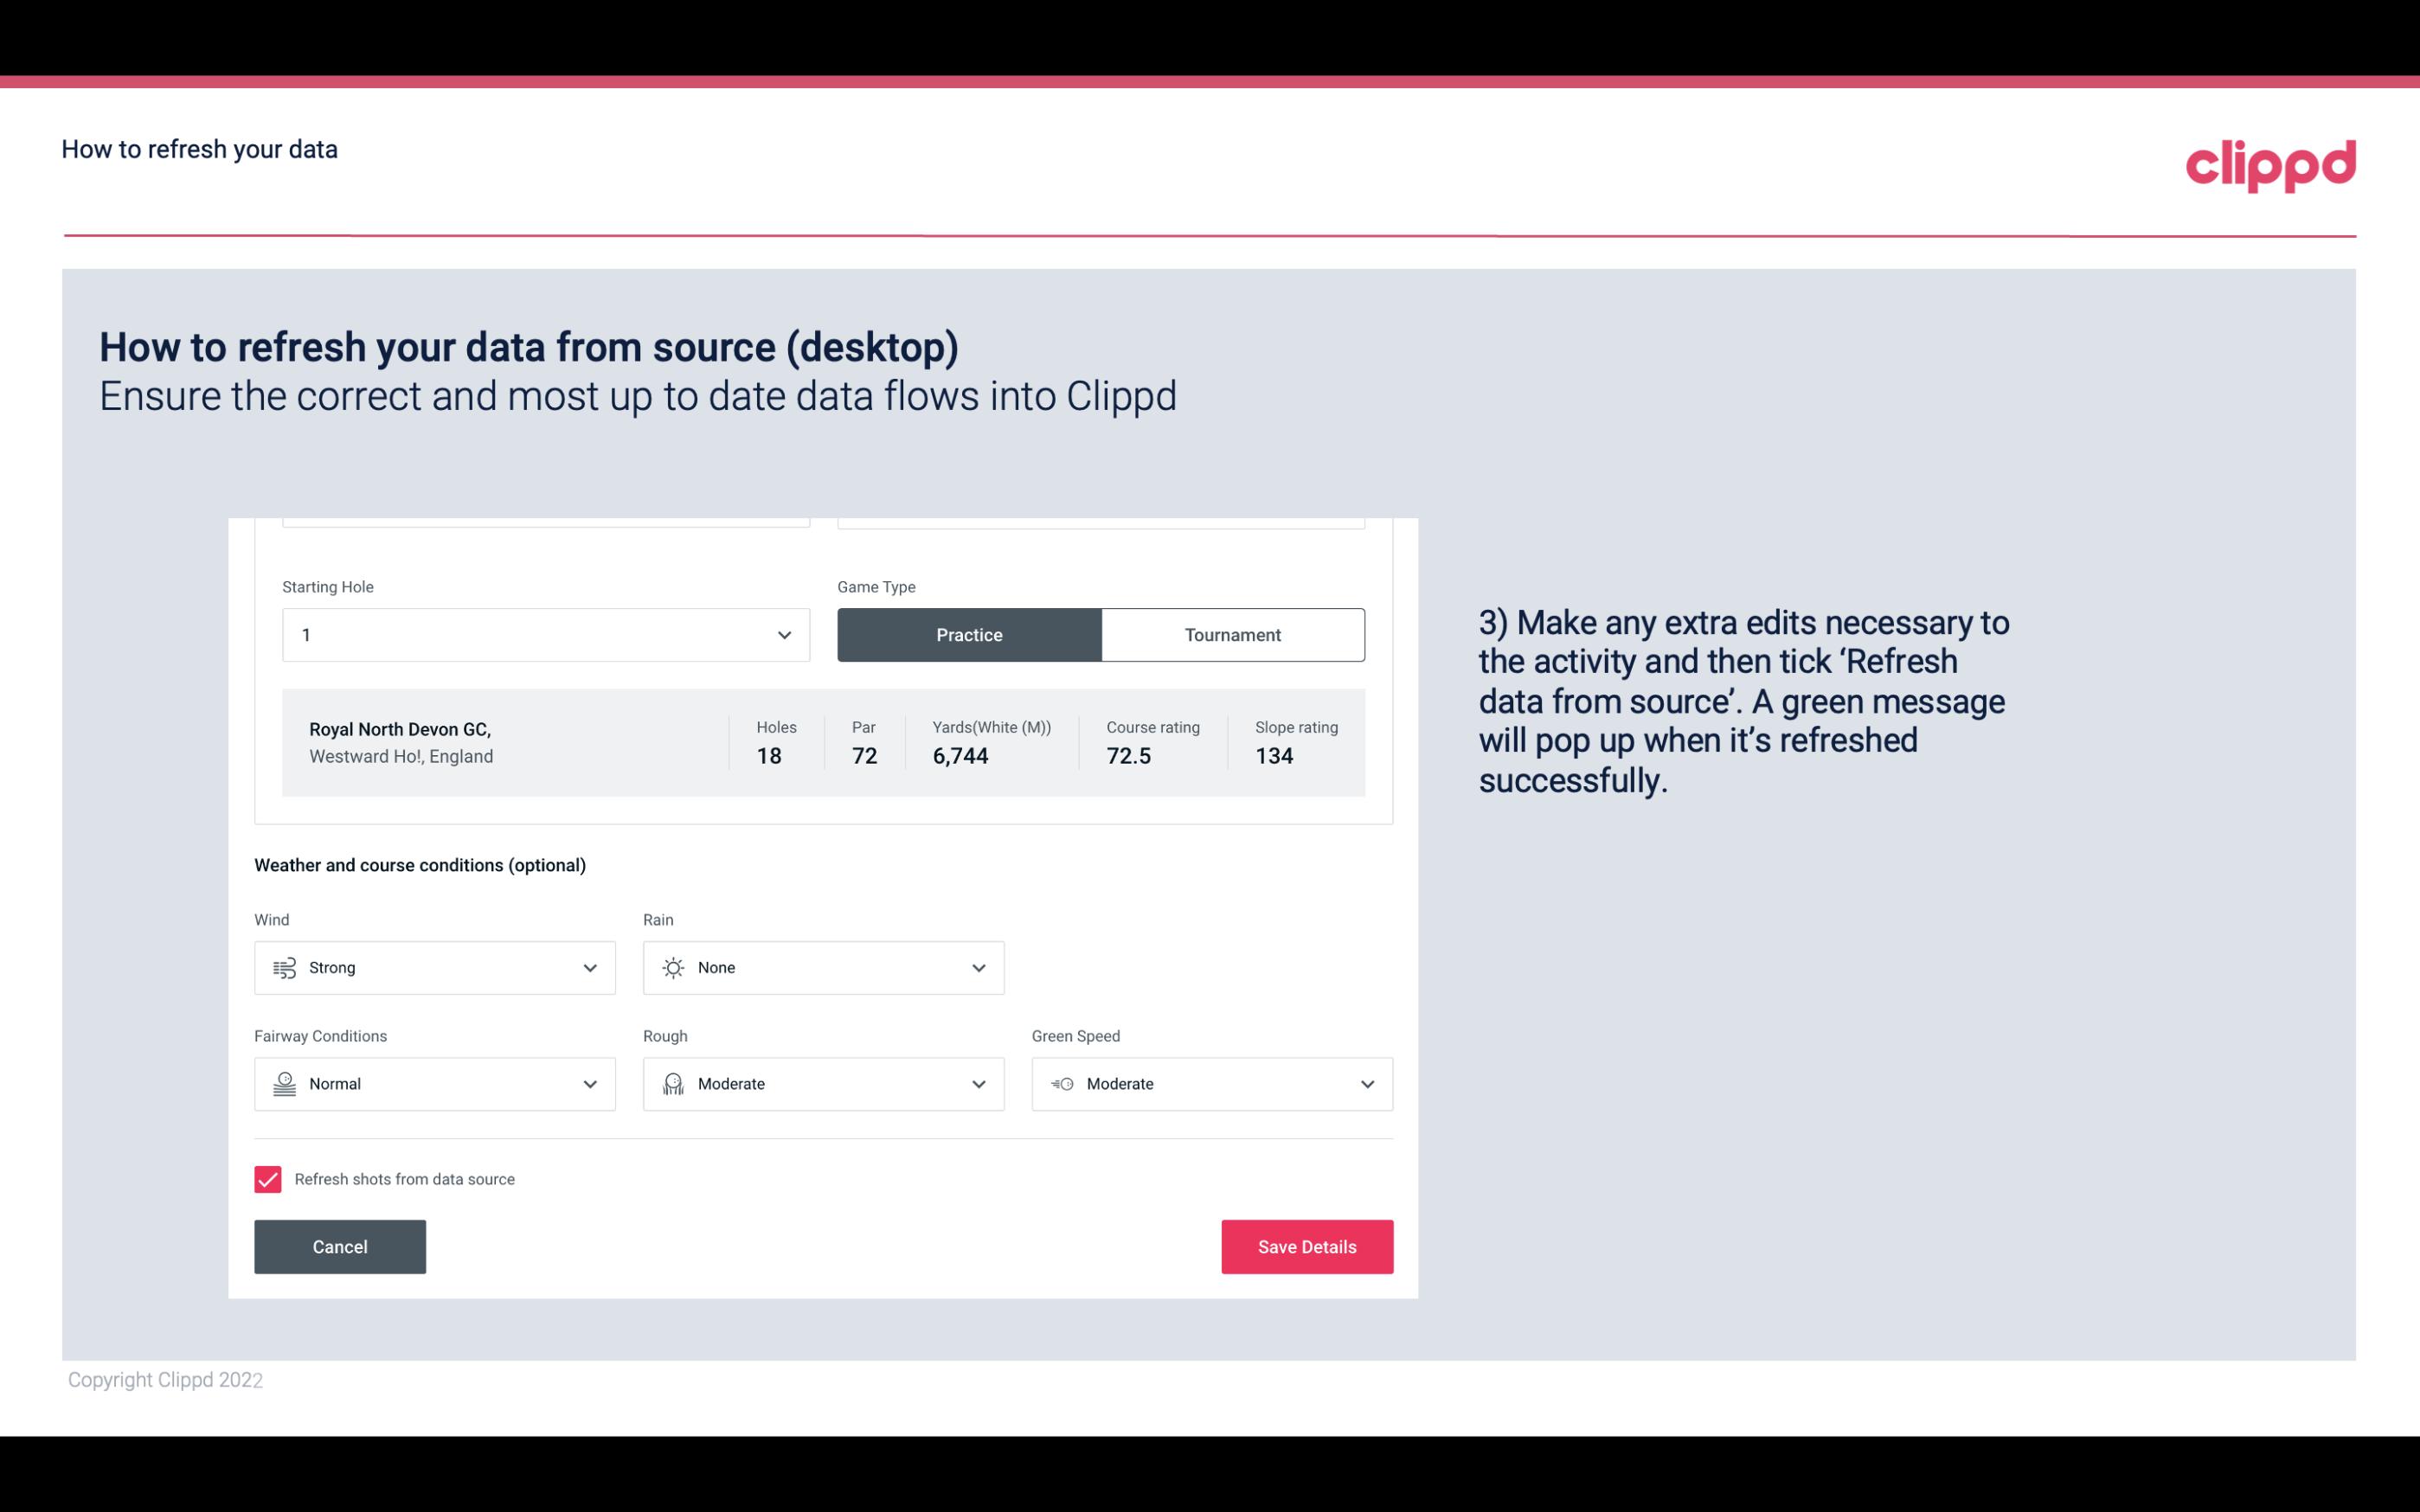
Task: Click the wind condition icon
Action: 284,967
